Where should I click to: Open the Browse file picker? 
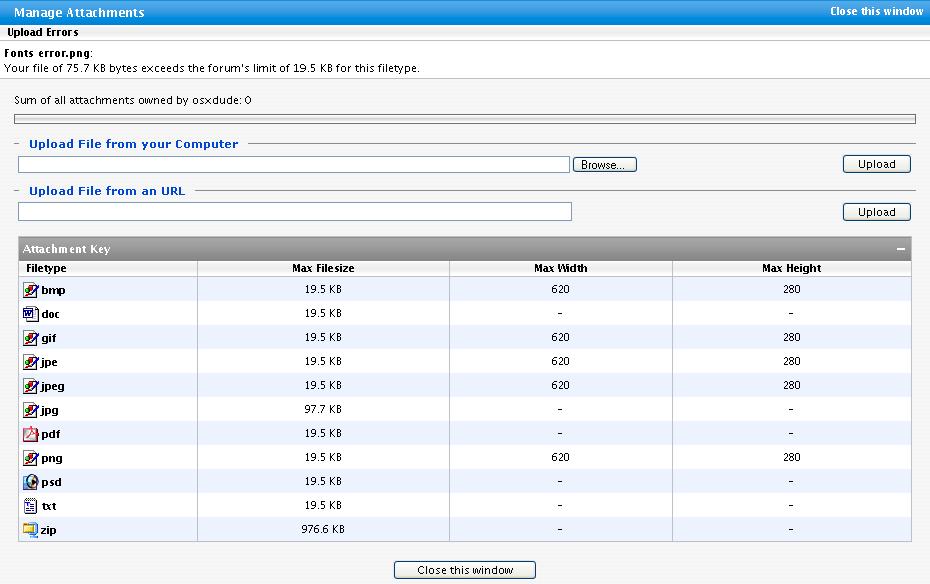(604, 165)
